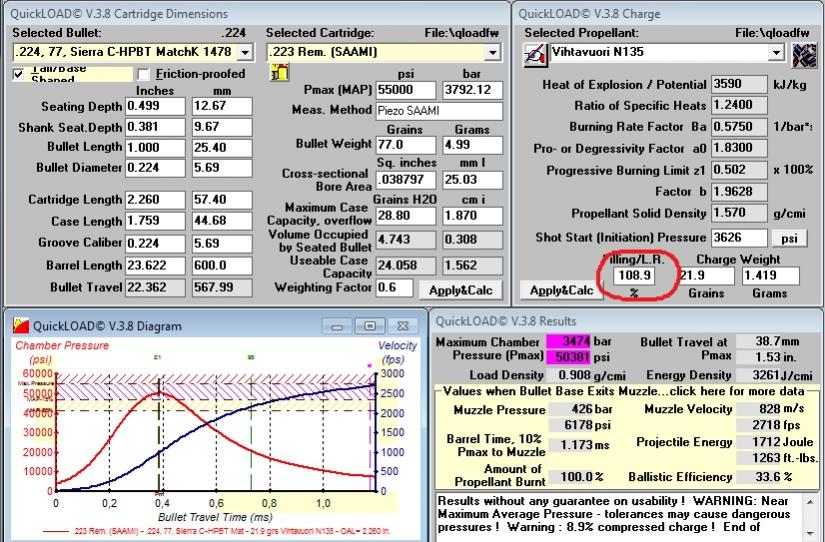Click the QuickLOAD Diagram window icon

[x=21, y=325]
